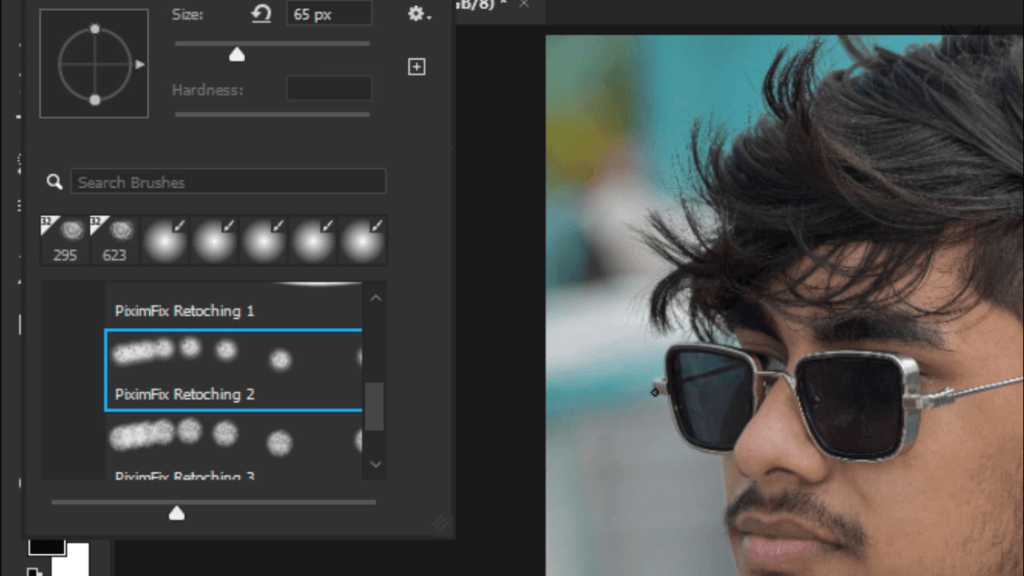The image size is (1024, 576).
Task: Adjust the brush Size slider handle
Action: 237,55
